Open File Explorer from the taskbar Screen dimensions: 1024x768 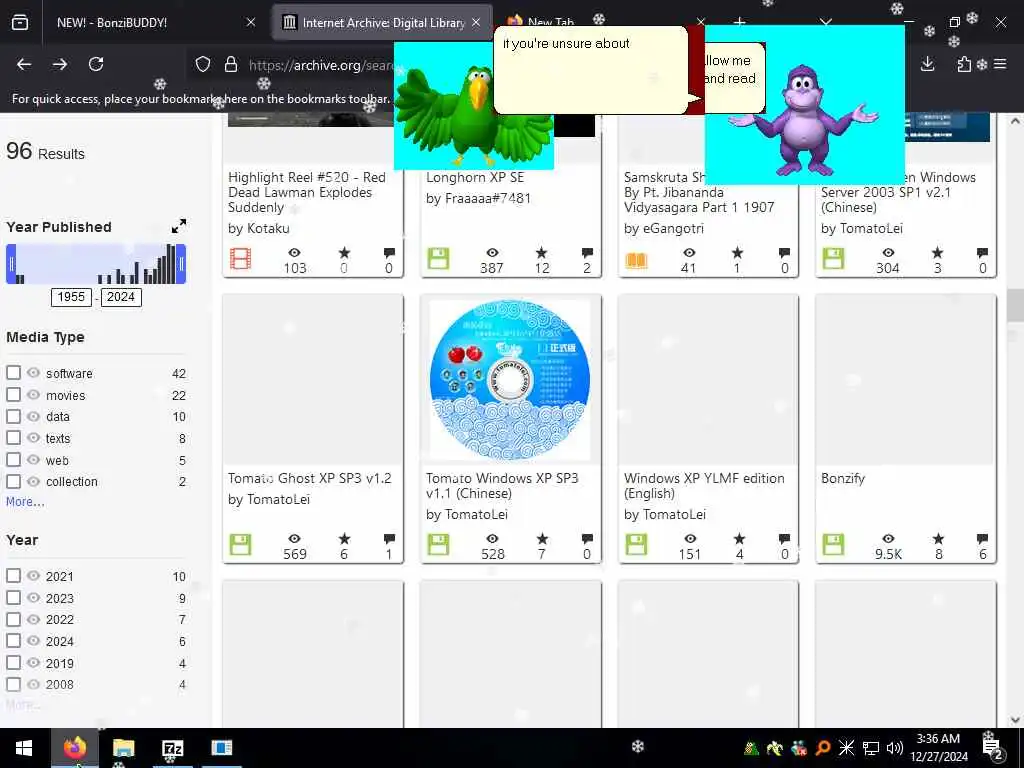click(123, 748)
